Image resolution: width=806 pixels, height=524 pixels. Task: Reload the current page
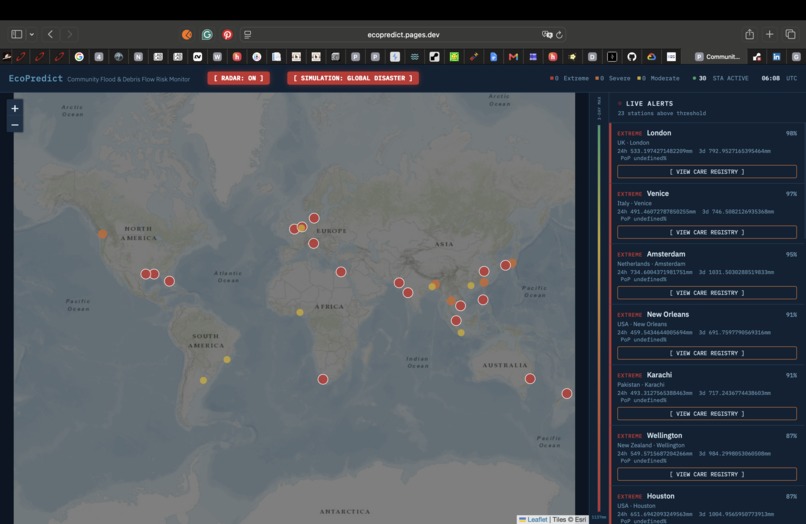(559, 34)
